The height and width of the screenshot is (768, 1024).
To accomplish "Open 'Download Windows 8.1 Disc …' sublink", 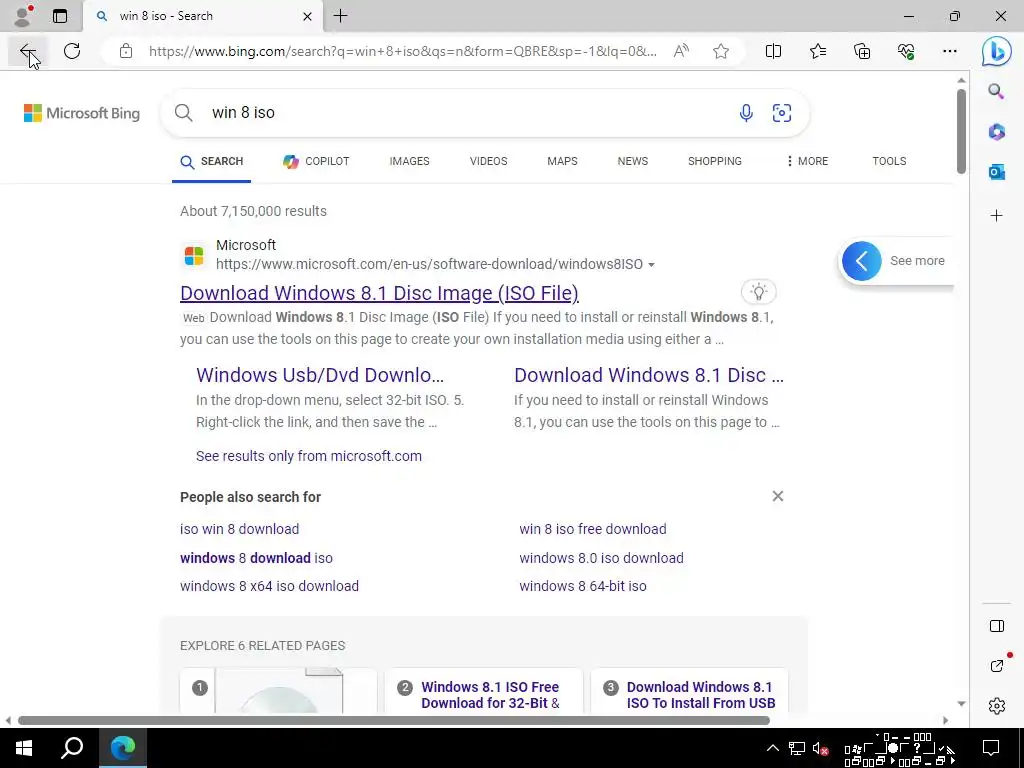I will [x=648, y=375].
